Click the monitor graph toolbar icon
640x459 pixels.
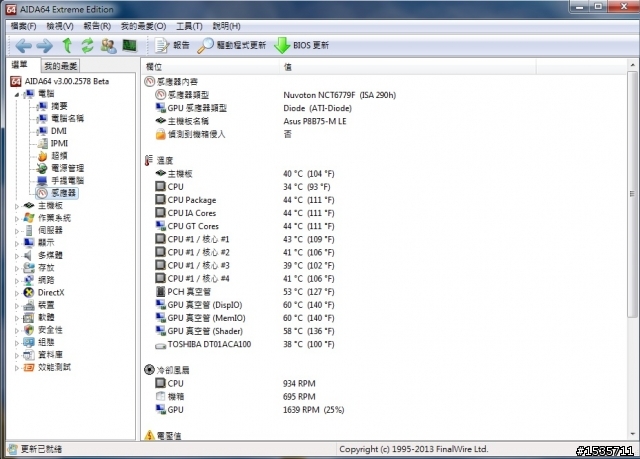pos(130,45)
